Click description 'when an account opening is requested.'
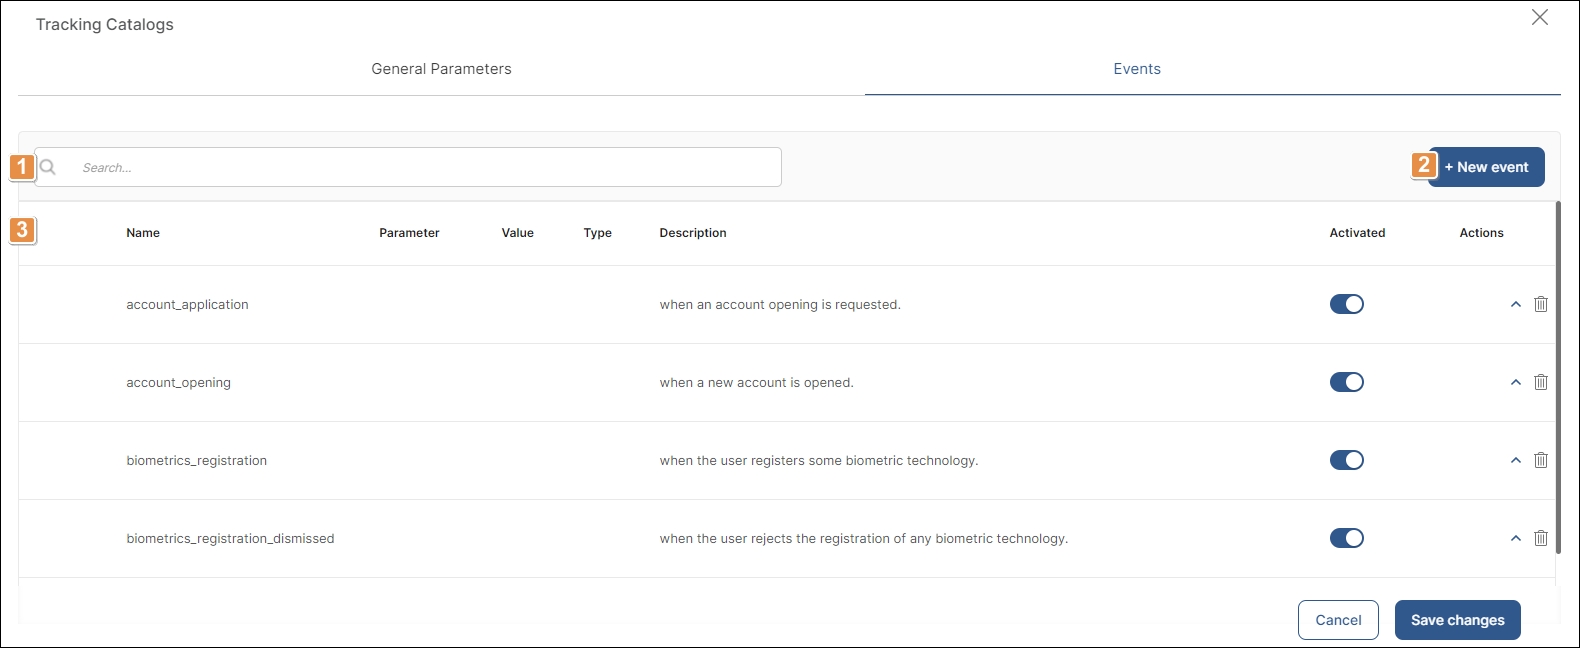Image resolution: width=1580 pixels, height=648 pixels. click(780, 305)
